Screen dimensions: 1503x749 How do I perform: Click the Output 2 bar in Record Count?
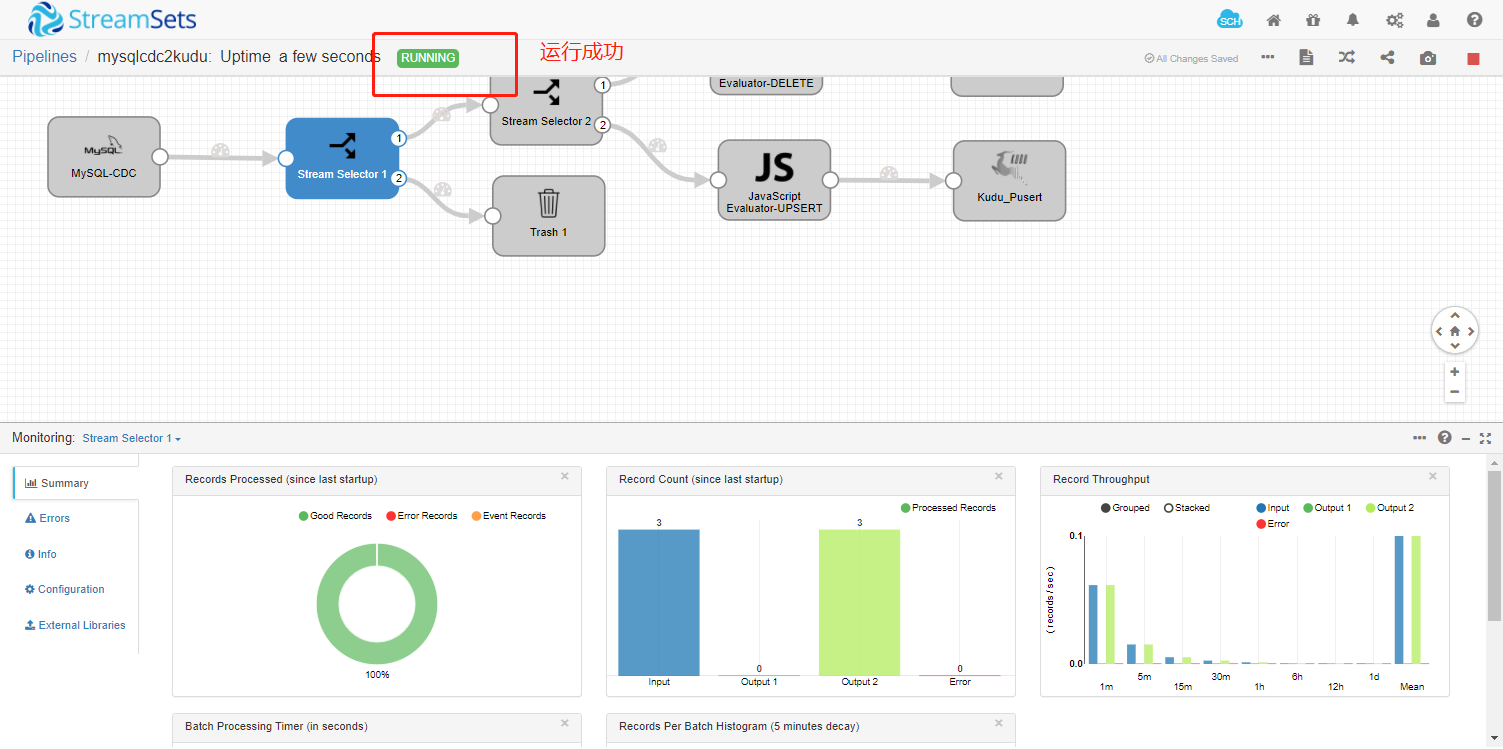(859, 602)
